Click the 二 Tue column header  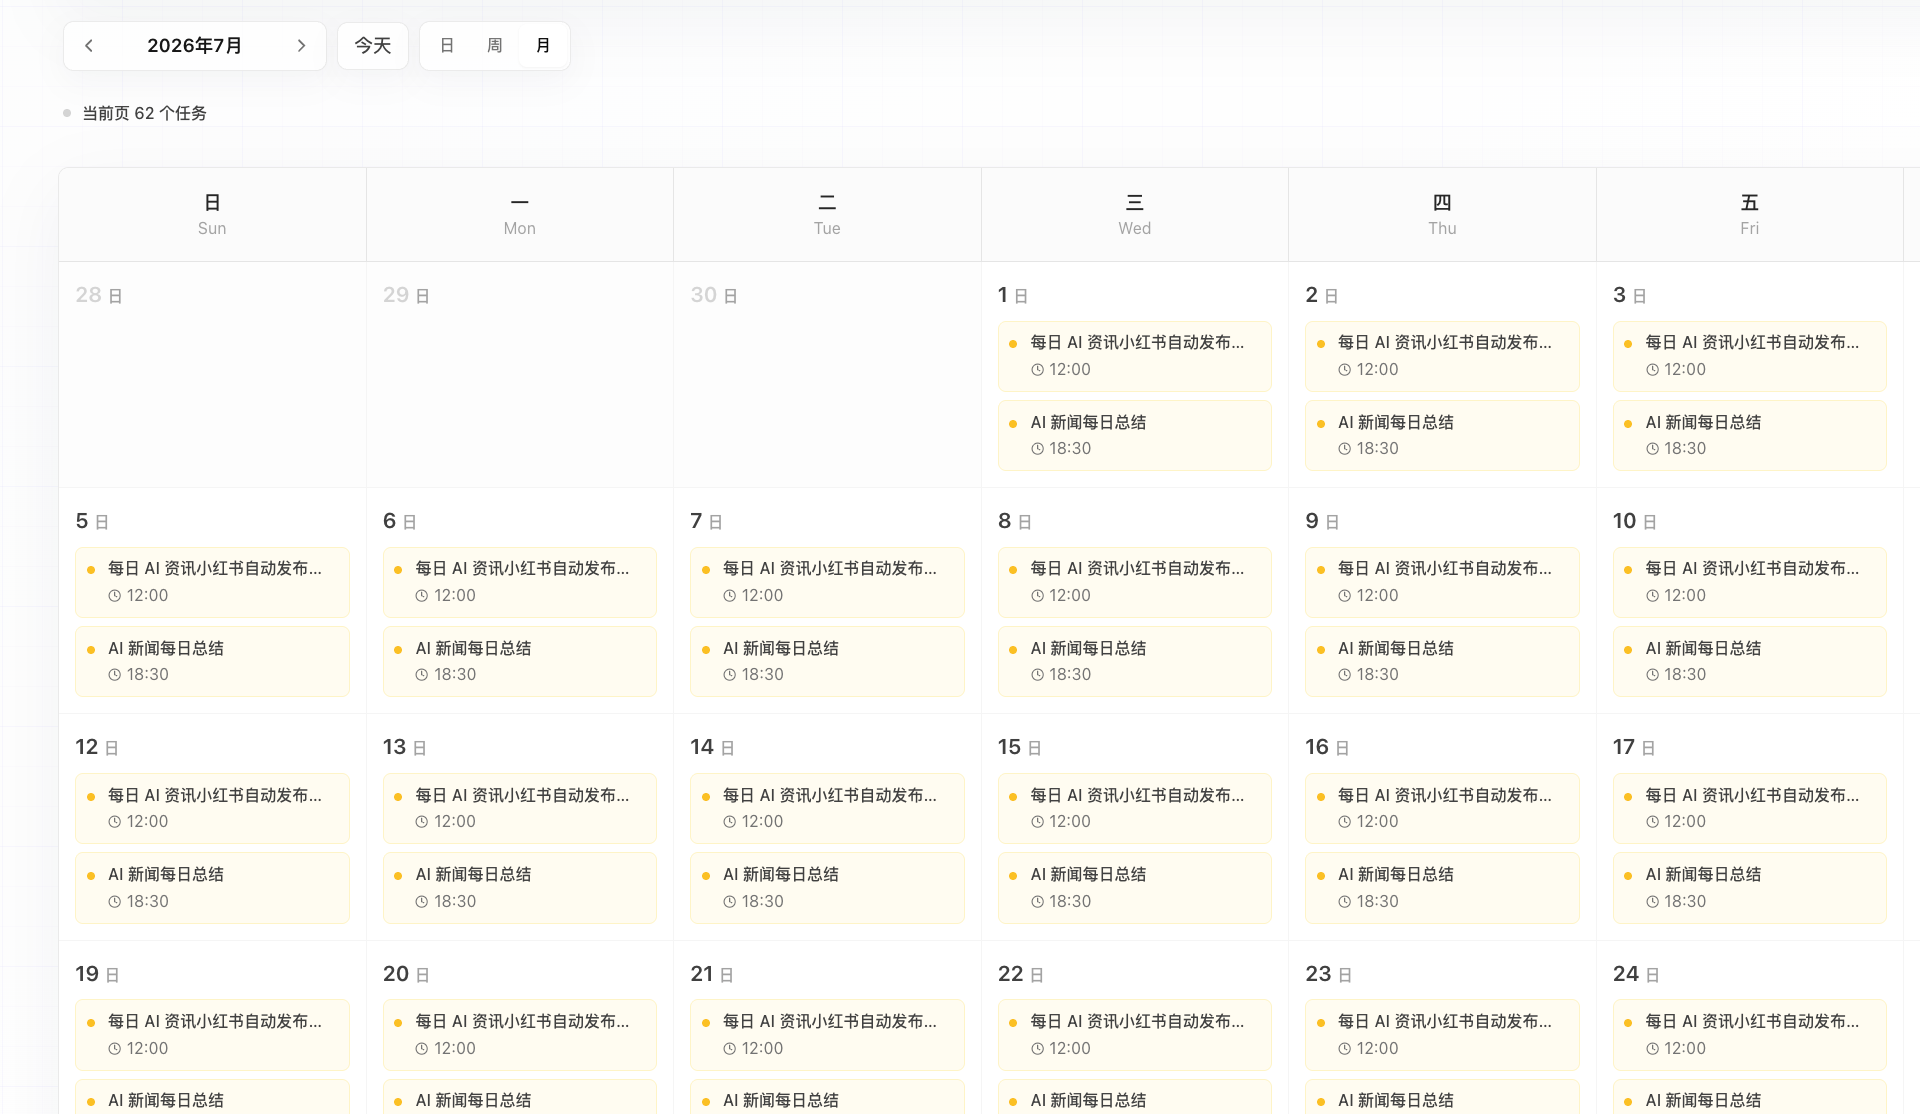point(827,214)
